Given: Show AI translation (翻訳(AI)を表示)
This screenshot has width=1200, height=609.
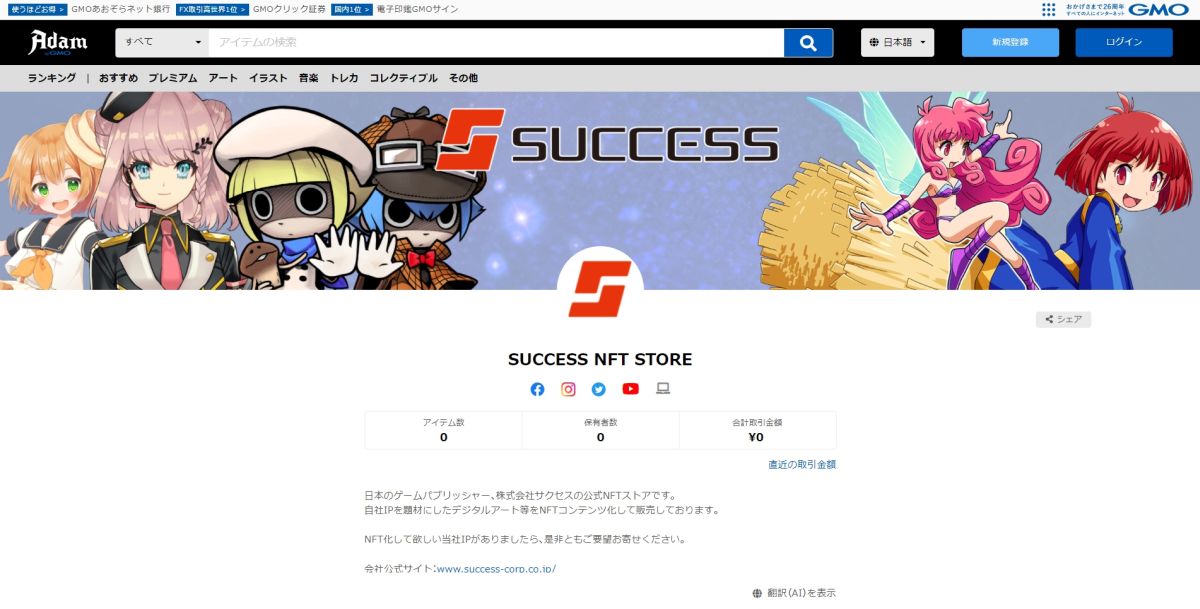Looking at the screenshot, I should coord(794,593).
